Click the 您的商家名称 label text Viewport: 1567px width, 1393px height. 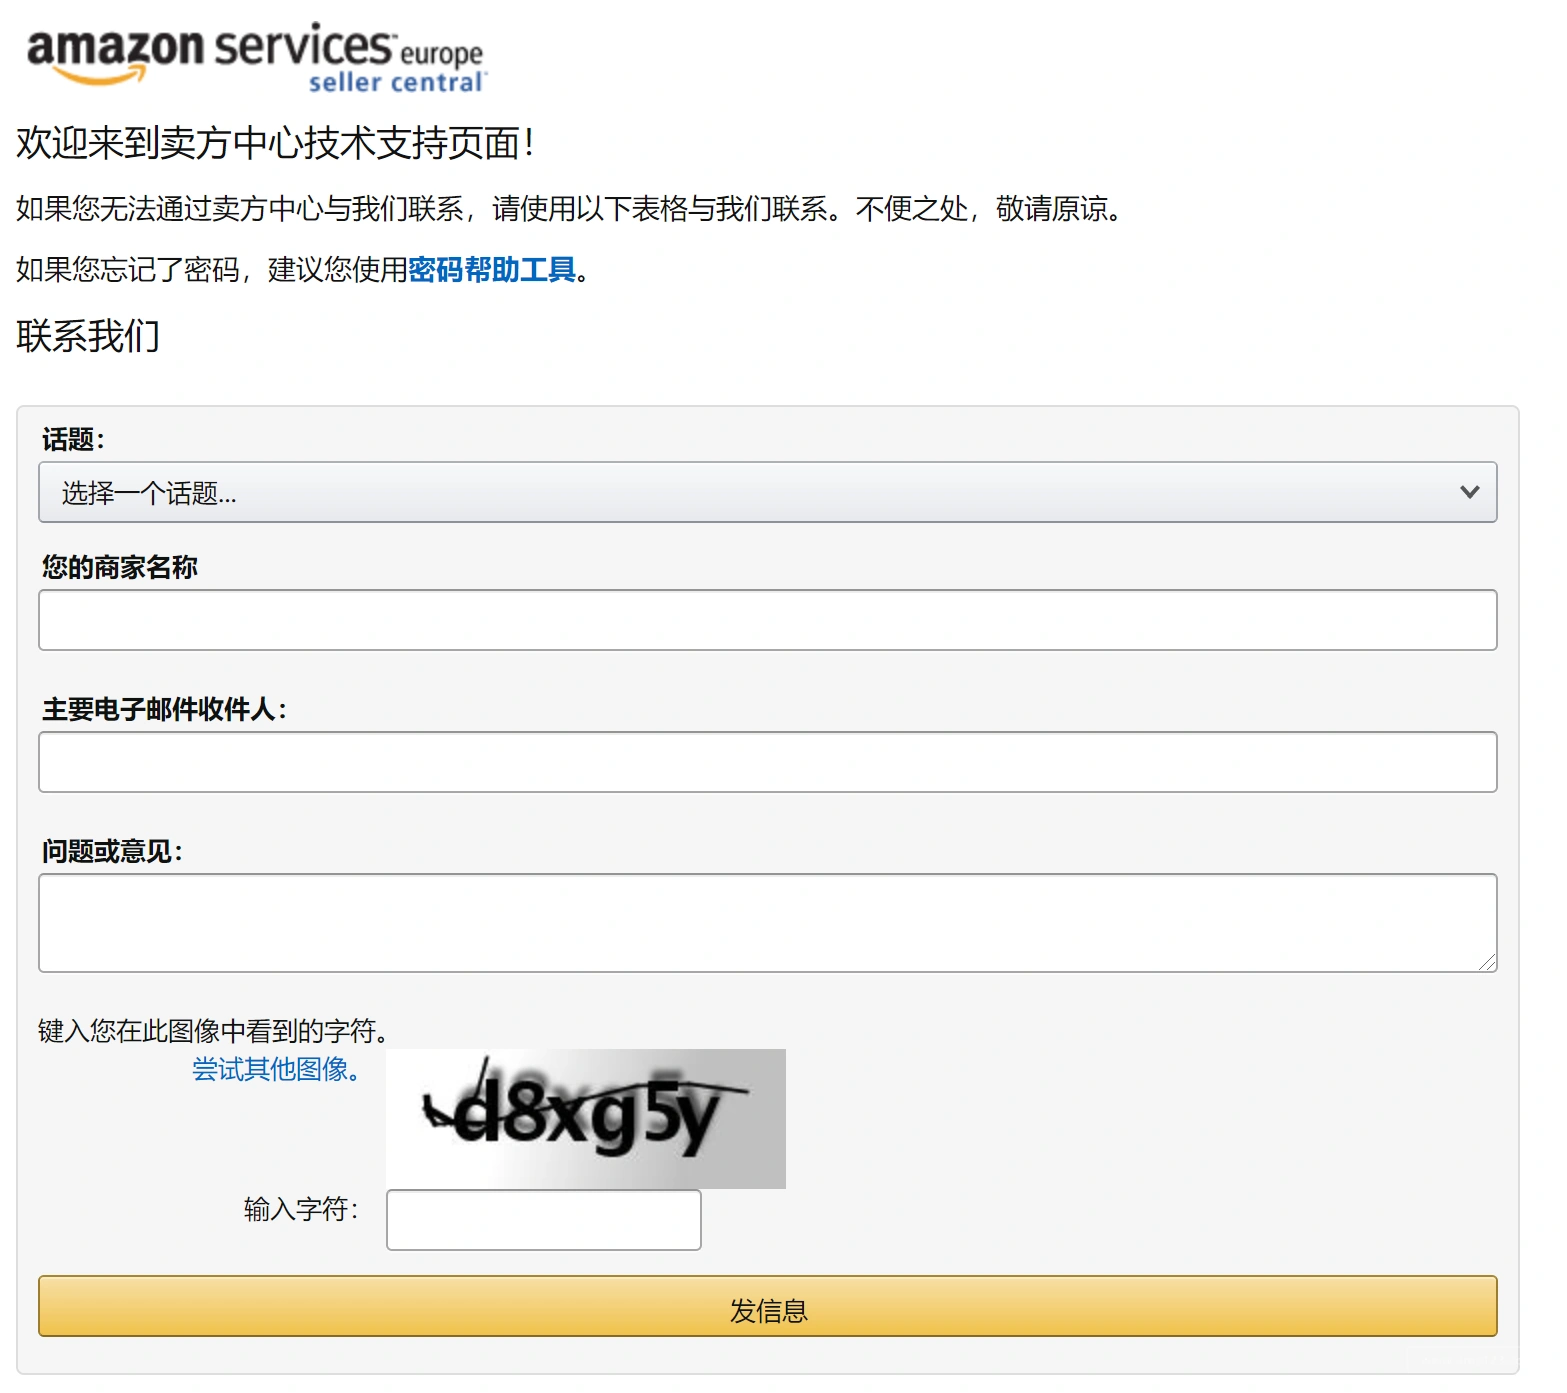(x=120, y=568)
